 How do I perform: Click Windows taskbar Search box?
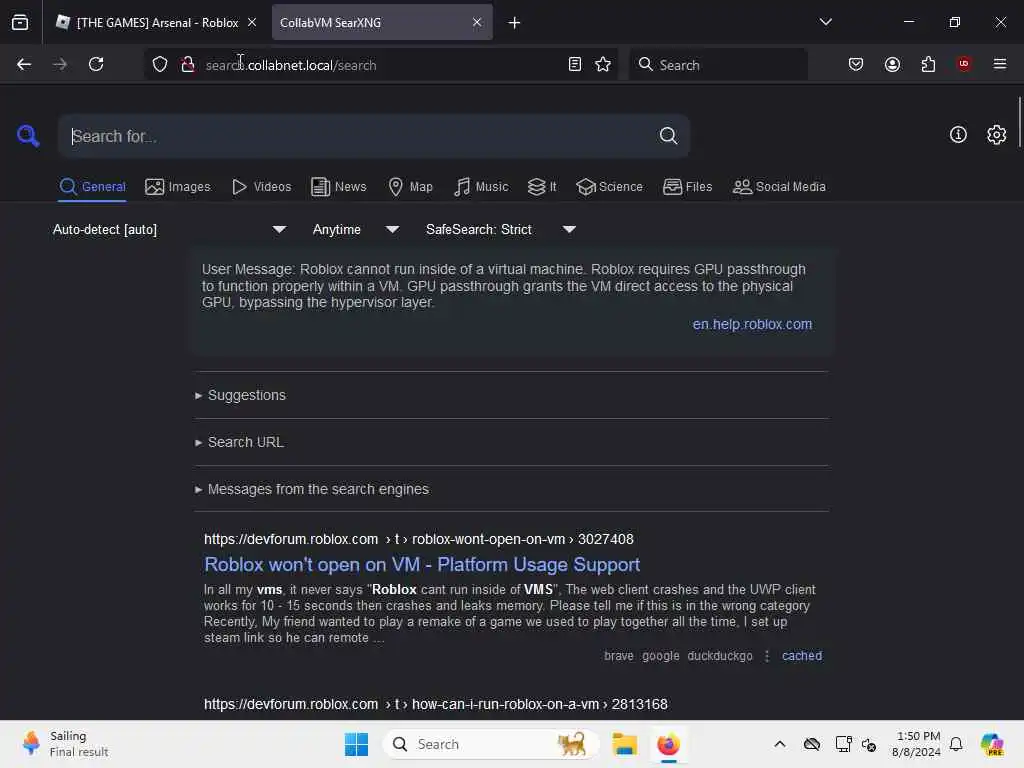[491, 744]
